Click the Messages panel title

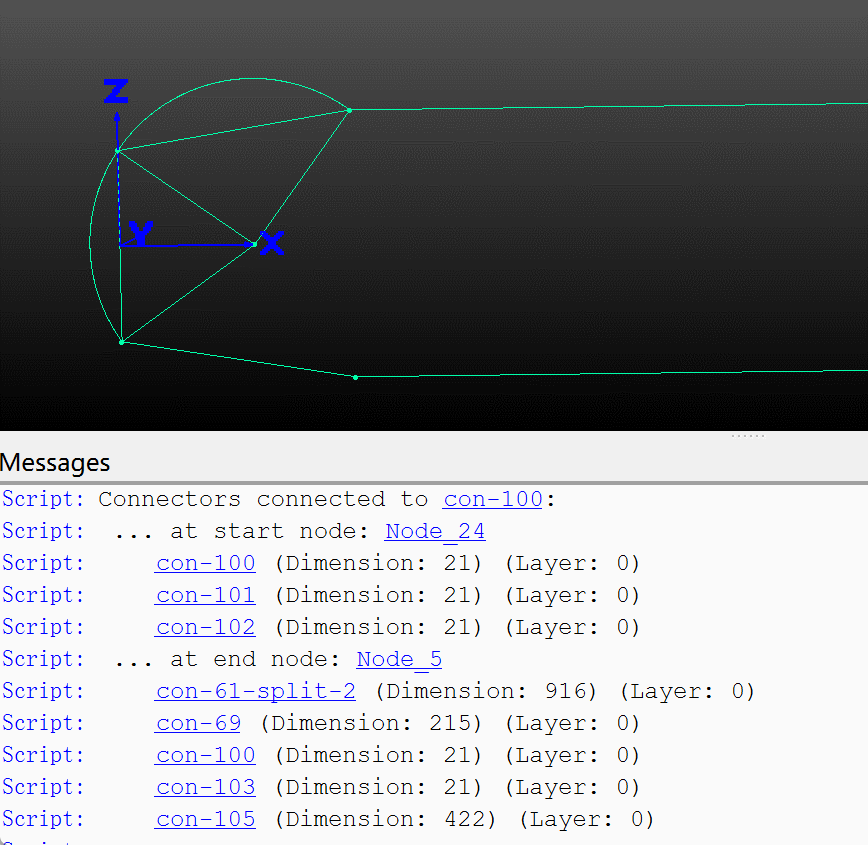[x=54, y=462]
